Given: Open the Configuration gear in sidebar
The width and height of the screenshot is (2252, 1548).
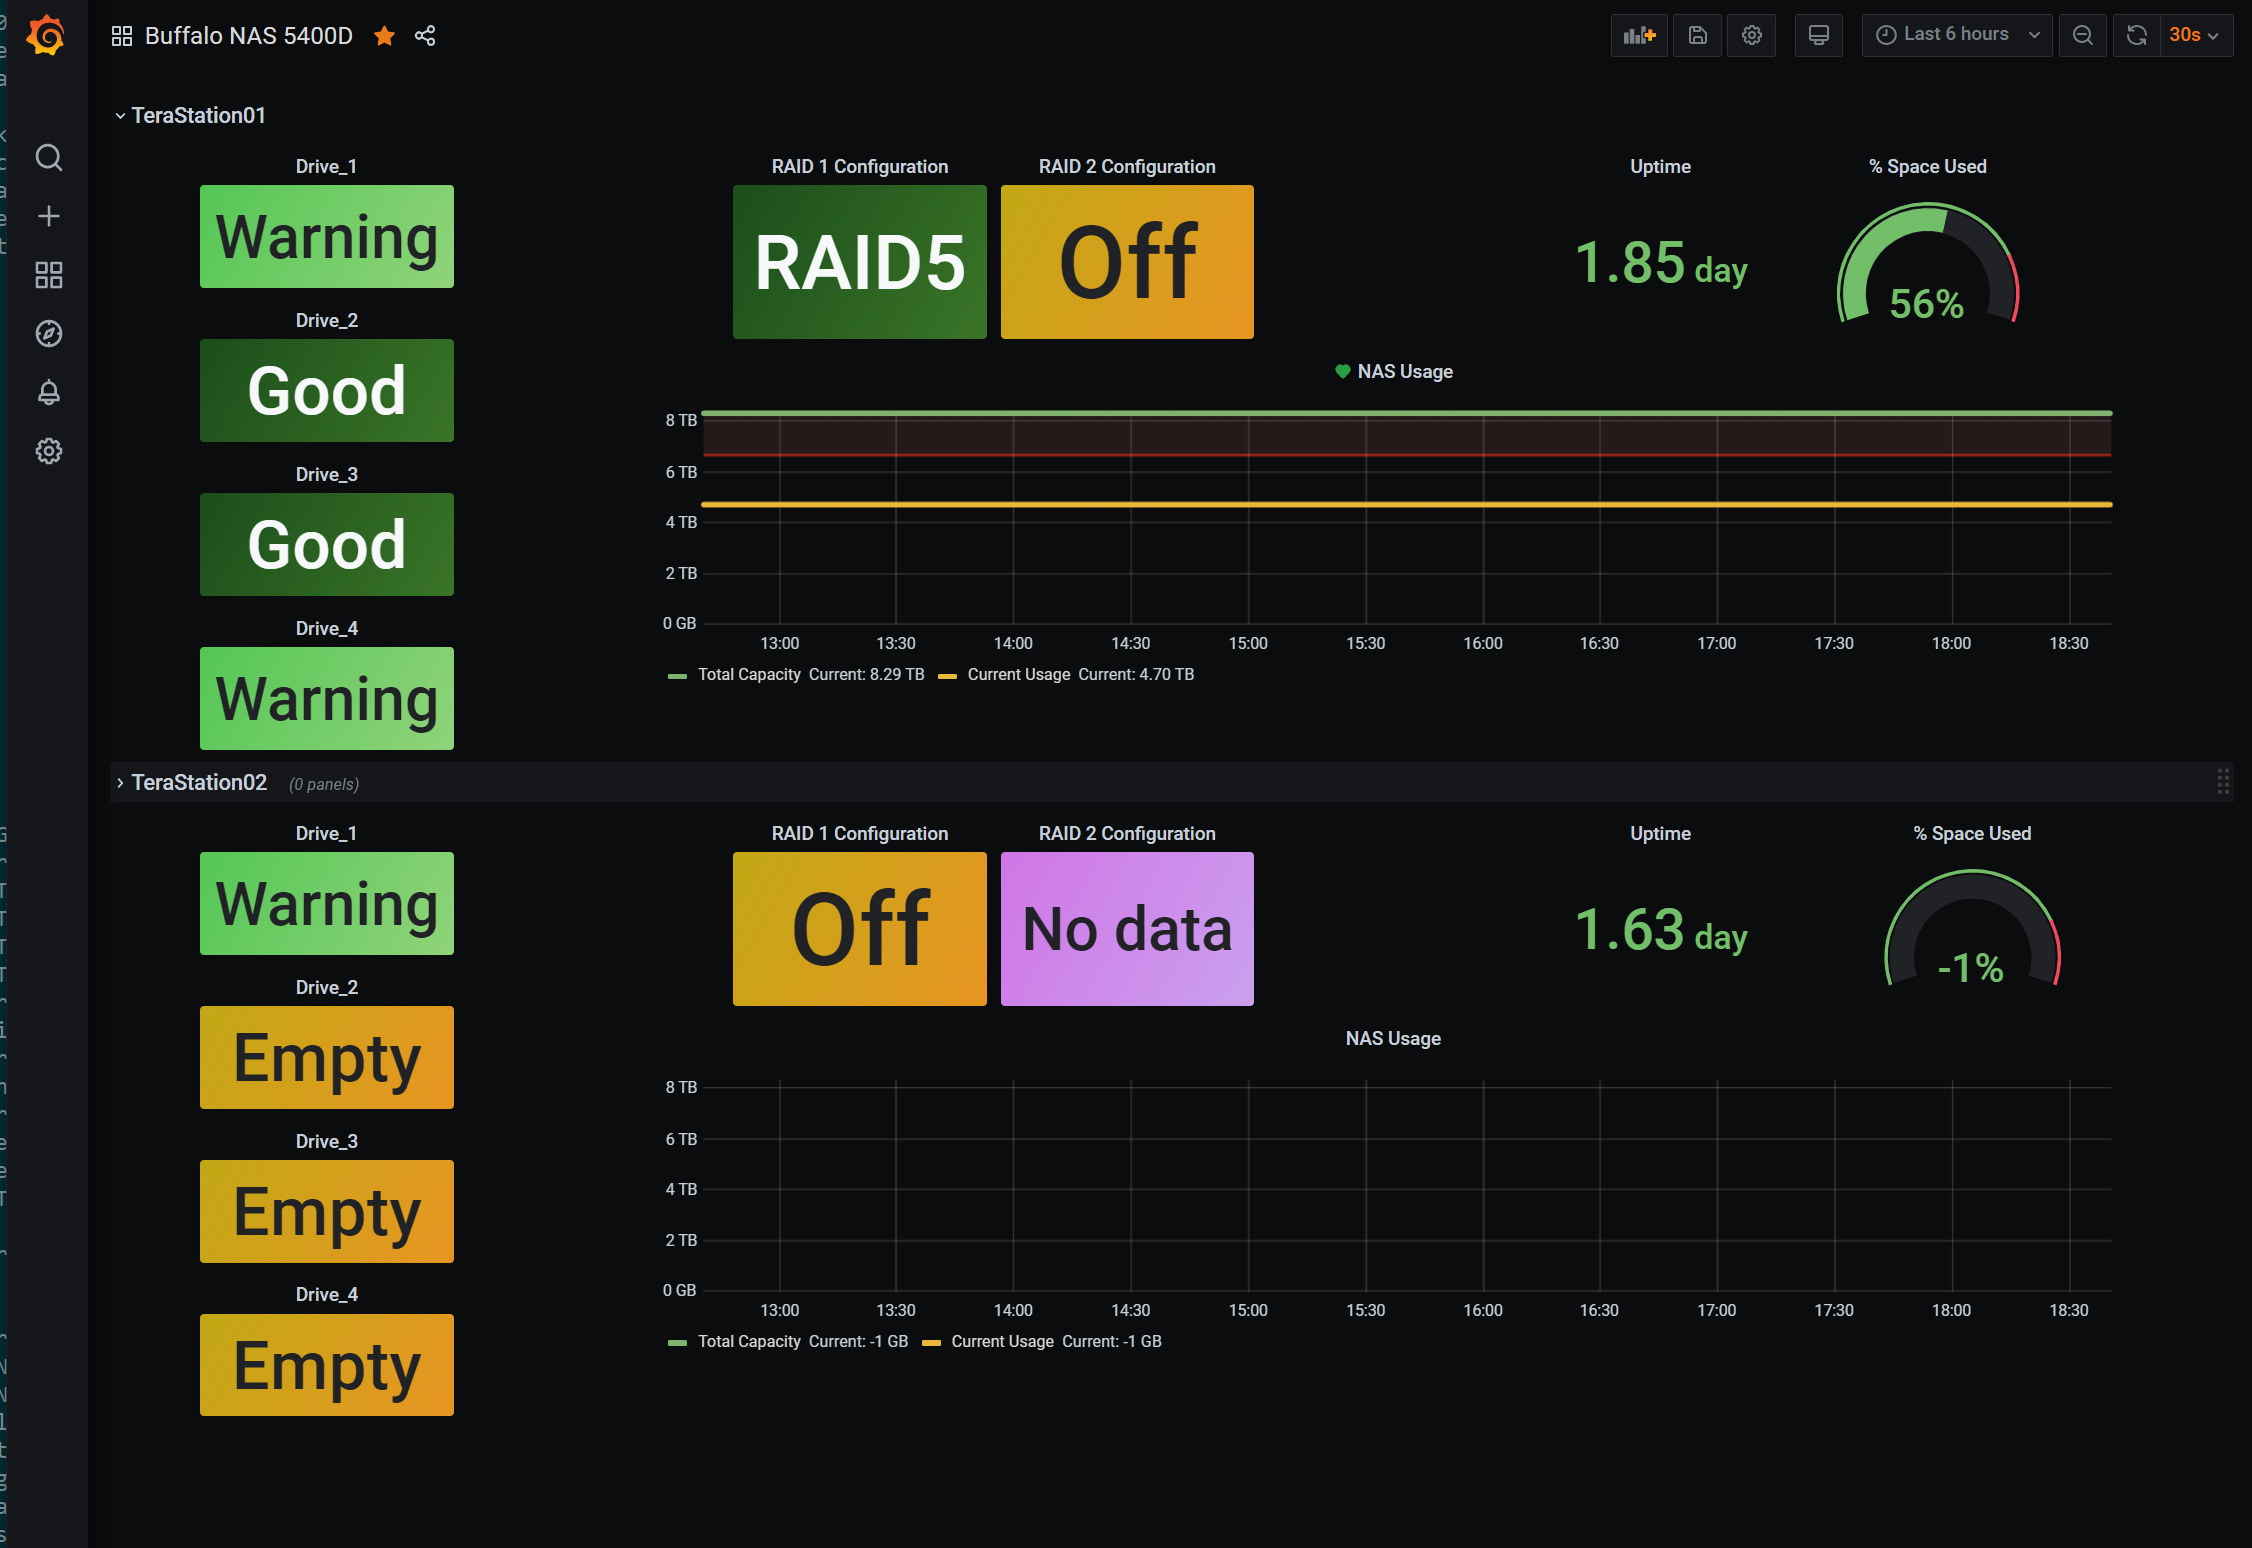Looking at the screenshot, I should [x=48, y=451].
